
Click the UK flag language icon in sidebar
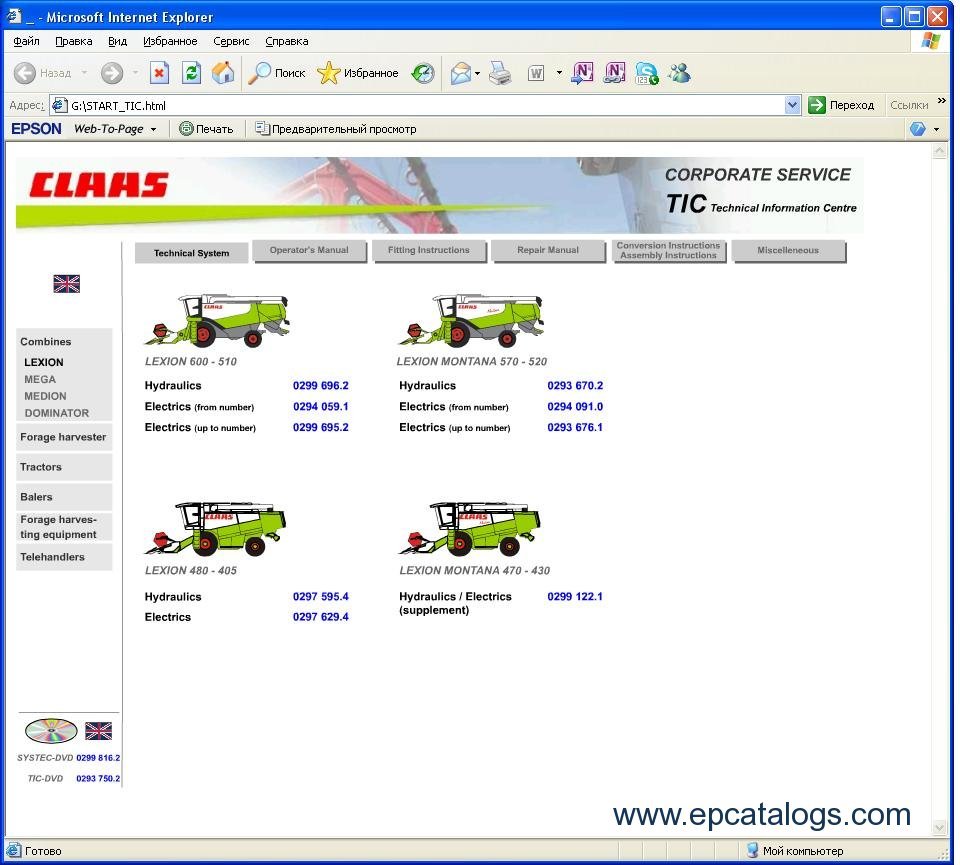(66, 283)
